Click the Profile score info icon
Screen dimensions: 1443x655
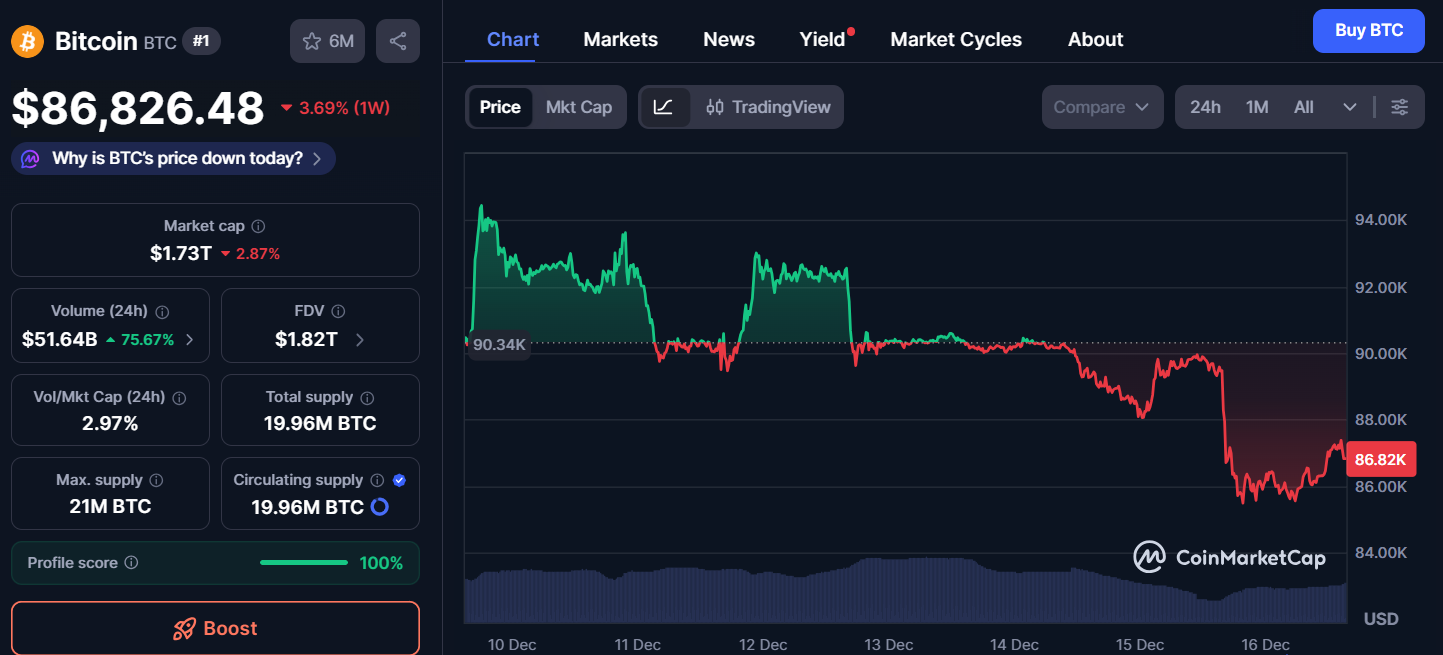tap(131, 563)
